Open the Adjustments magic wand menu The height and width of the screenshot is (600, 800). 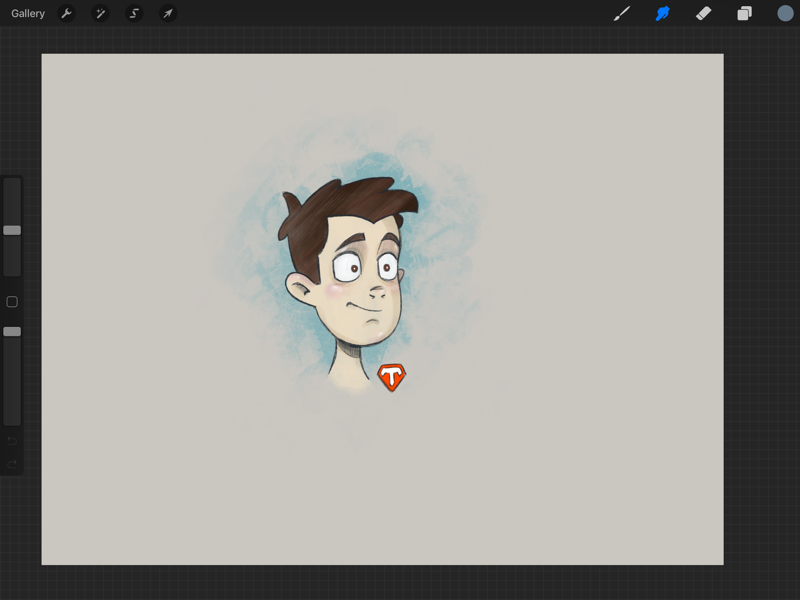coord(99,14)
